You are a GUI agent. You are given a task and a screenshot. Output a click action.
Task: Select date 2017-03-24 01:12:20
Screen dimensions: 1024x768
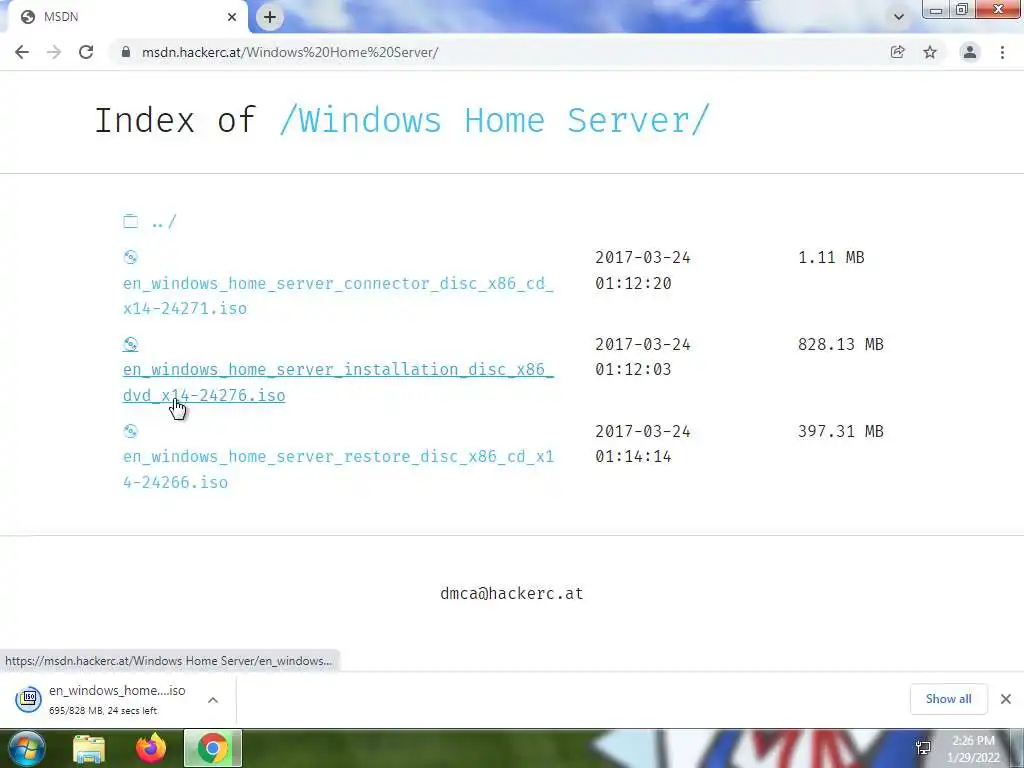[643, 270]
